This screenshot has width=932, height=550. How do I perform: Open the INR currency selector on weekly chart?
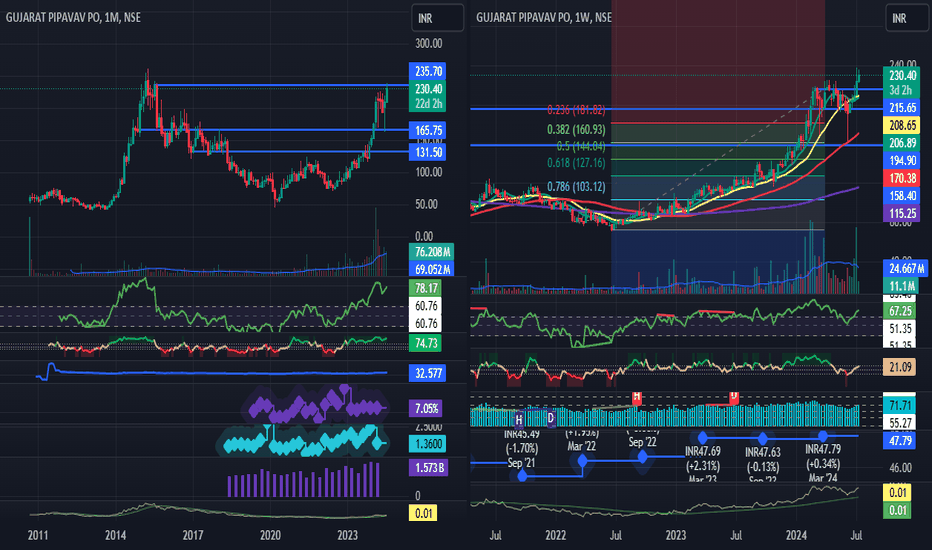pyautogui.click(x=908, y=18)
